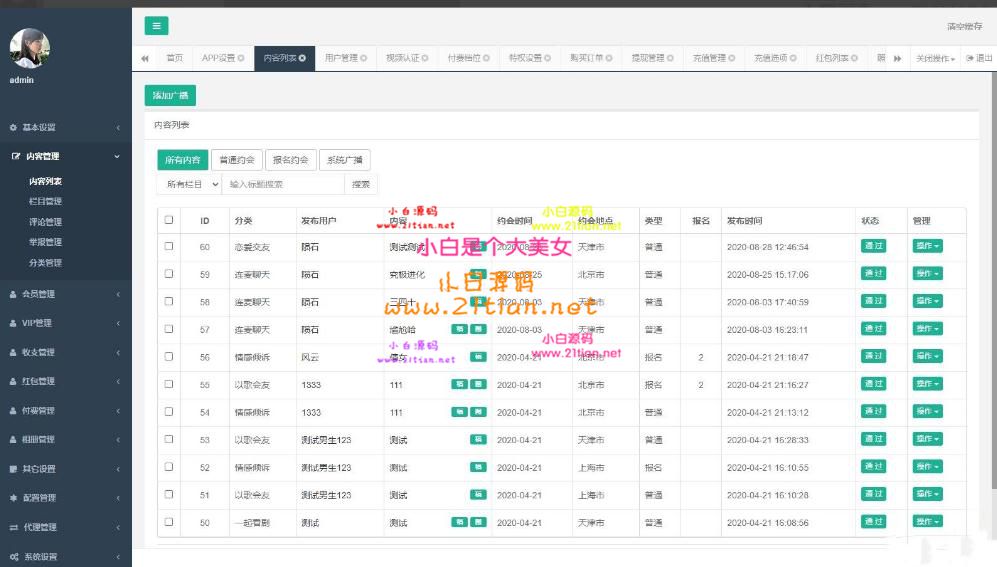Viewport: 997px width, 567px height.
Task: Click the person icon beside 会员管理
Action: pyautogui.click(x=13, y=294)
